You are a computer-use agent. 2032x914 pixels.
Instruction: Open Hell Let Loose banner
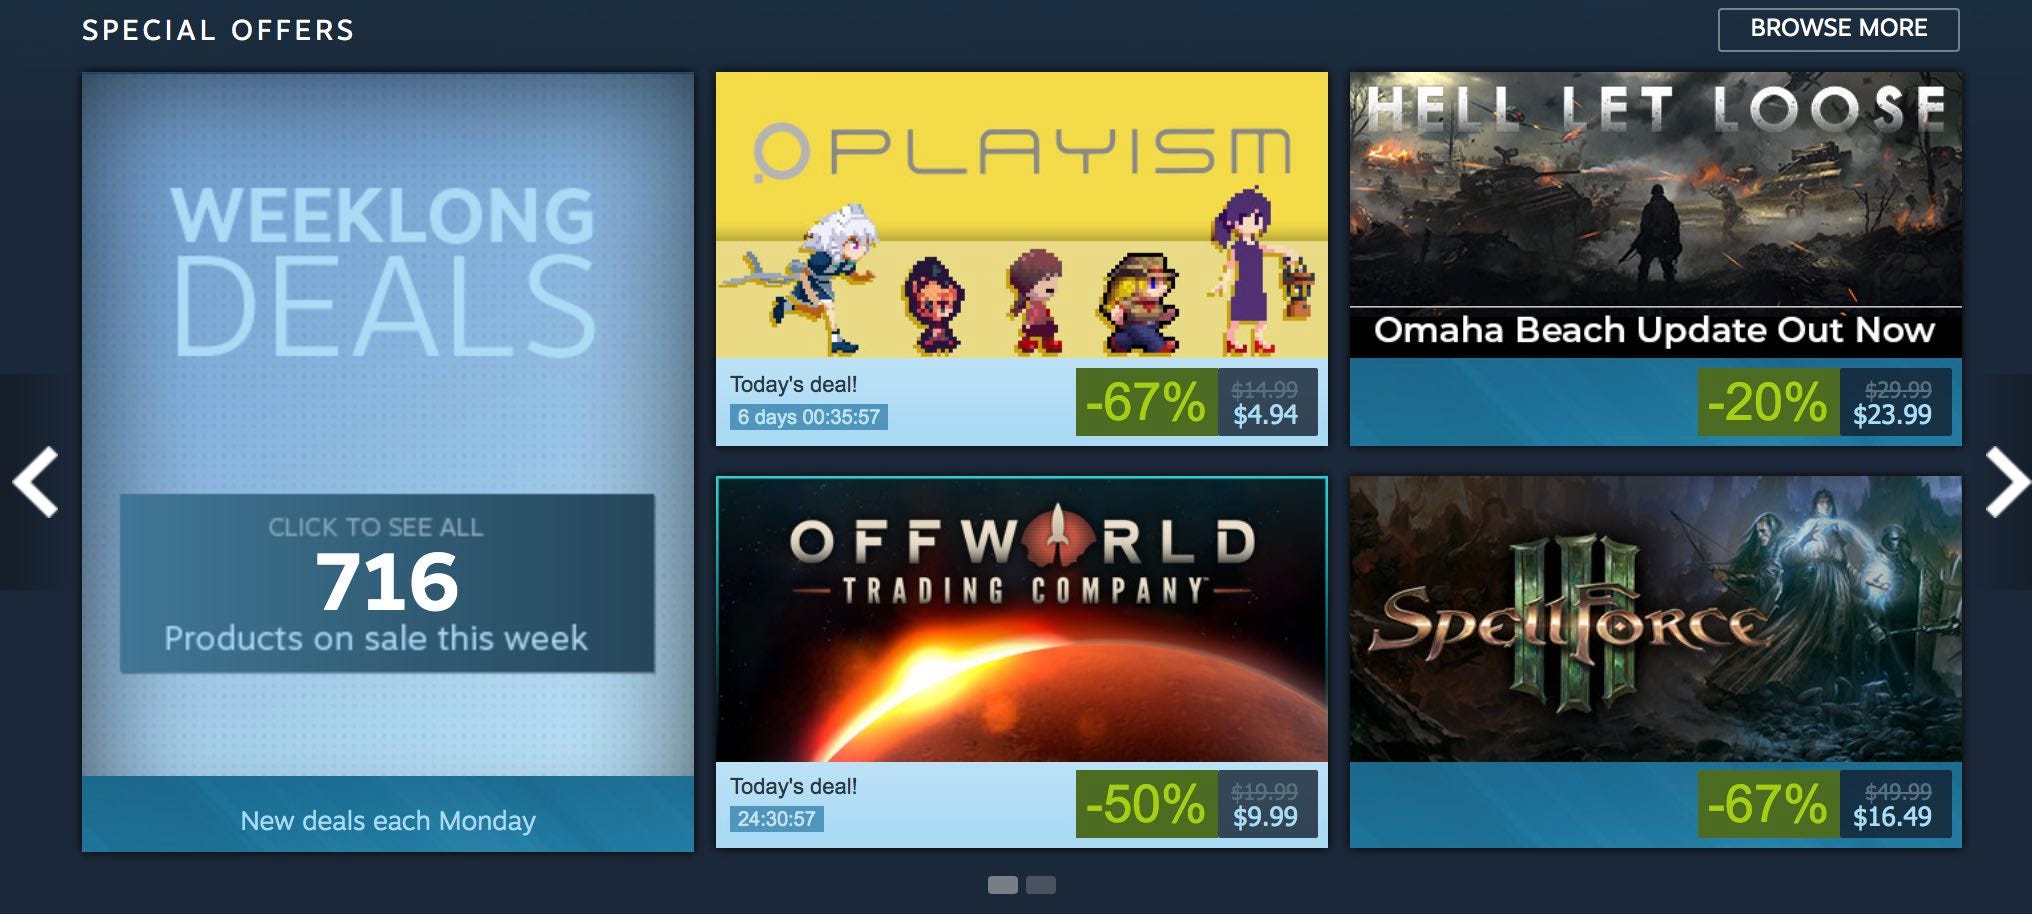pyautogui.click(x=1655, y=215)
